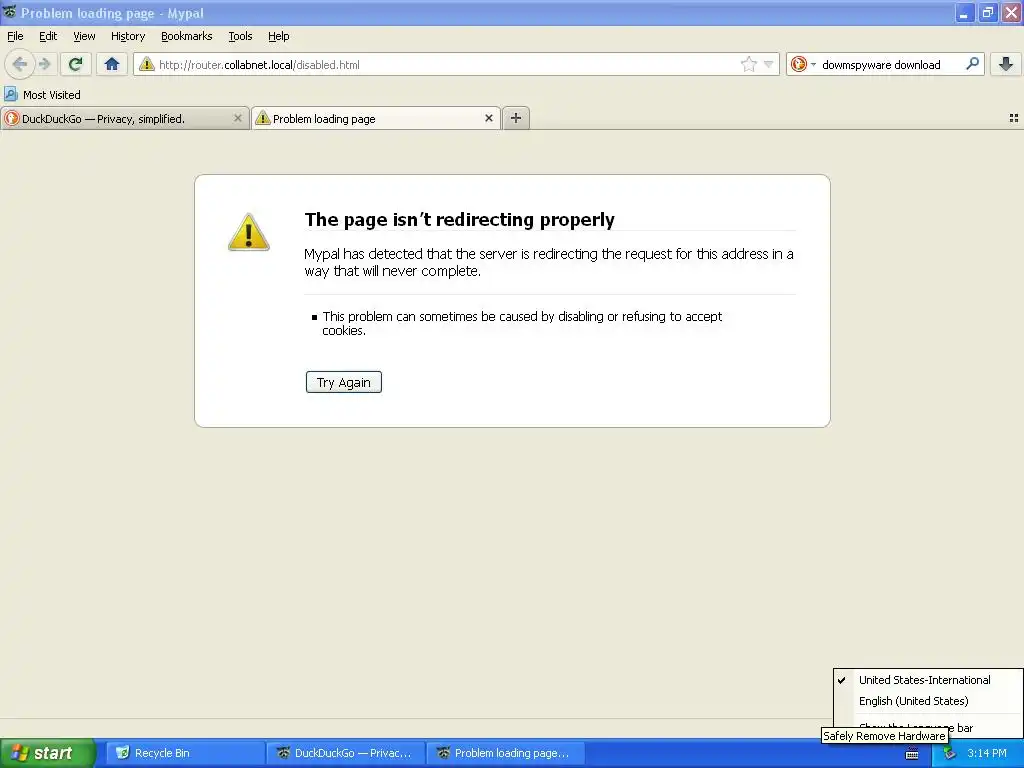
Task: Open the DuckDuckGo search engine selector
Action: click(803, 64)
